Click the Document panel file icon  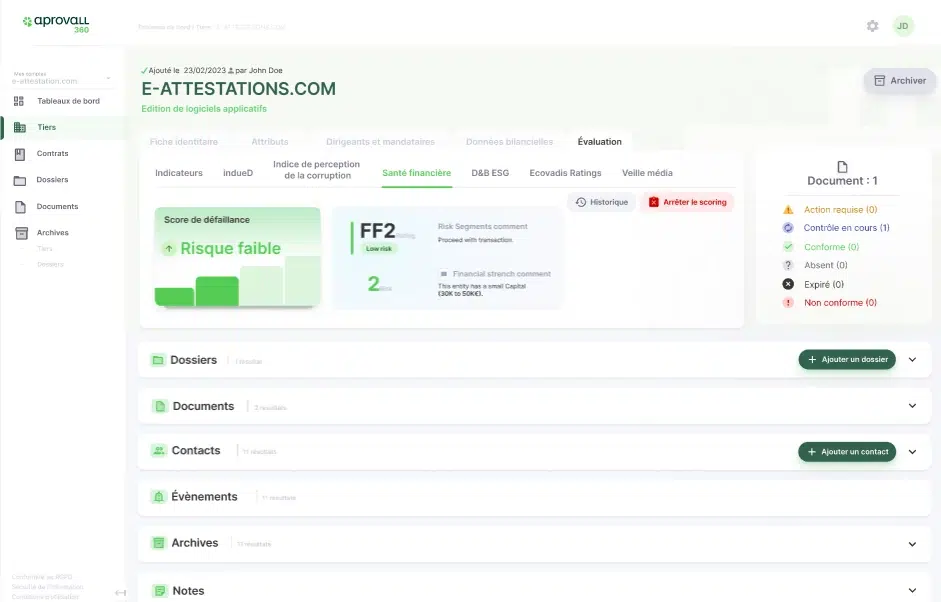tap(842, 167)
